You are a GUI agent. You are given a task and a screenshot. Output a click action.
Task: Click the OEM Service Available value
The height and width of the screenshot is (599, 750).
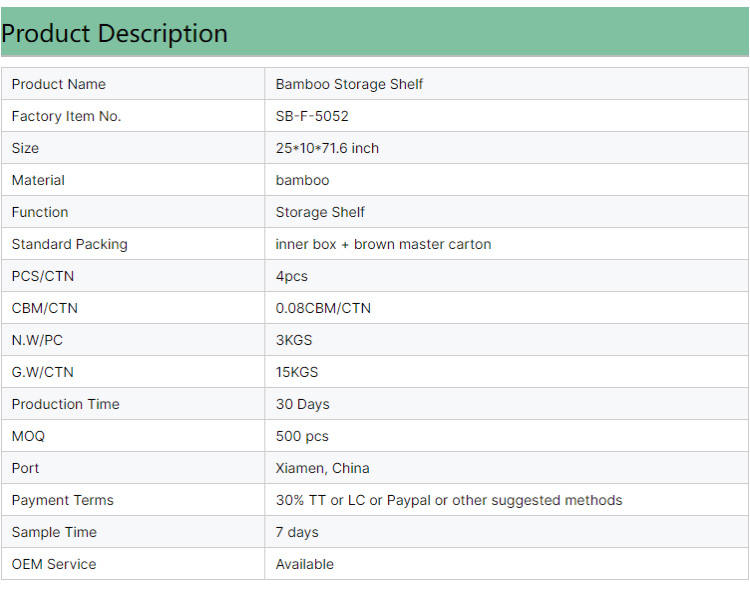click(x=305, y=565)
